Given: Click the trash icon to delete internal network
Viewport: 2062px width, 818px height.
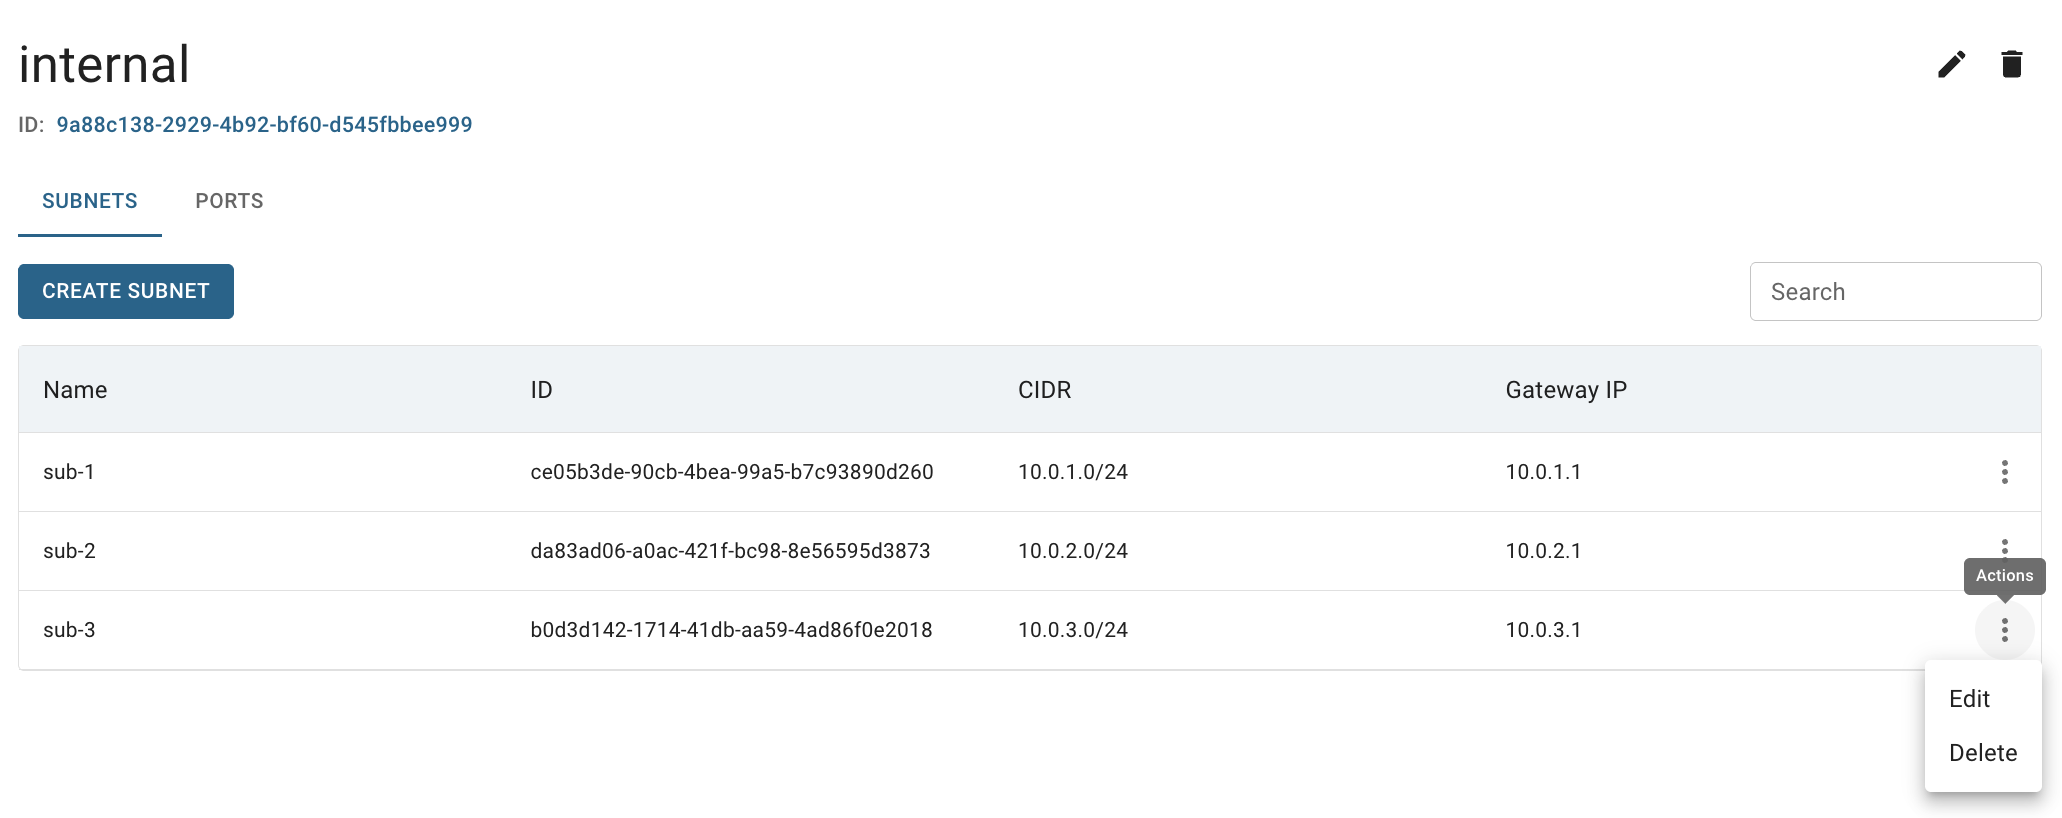Looking at the screenshot, I should (2012, 65).
